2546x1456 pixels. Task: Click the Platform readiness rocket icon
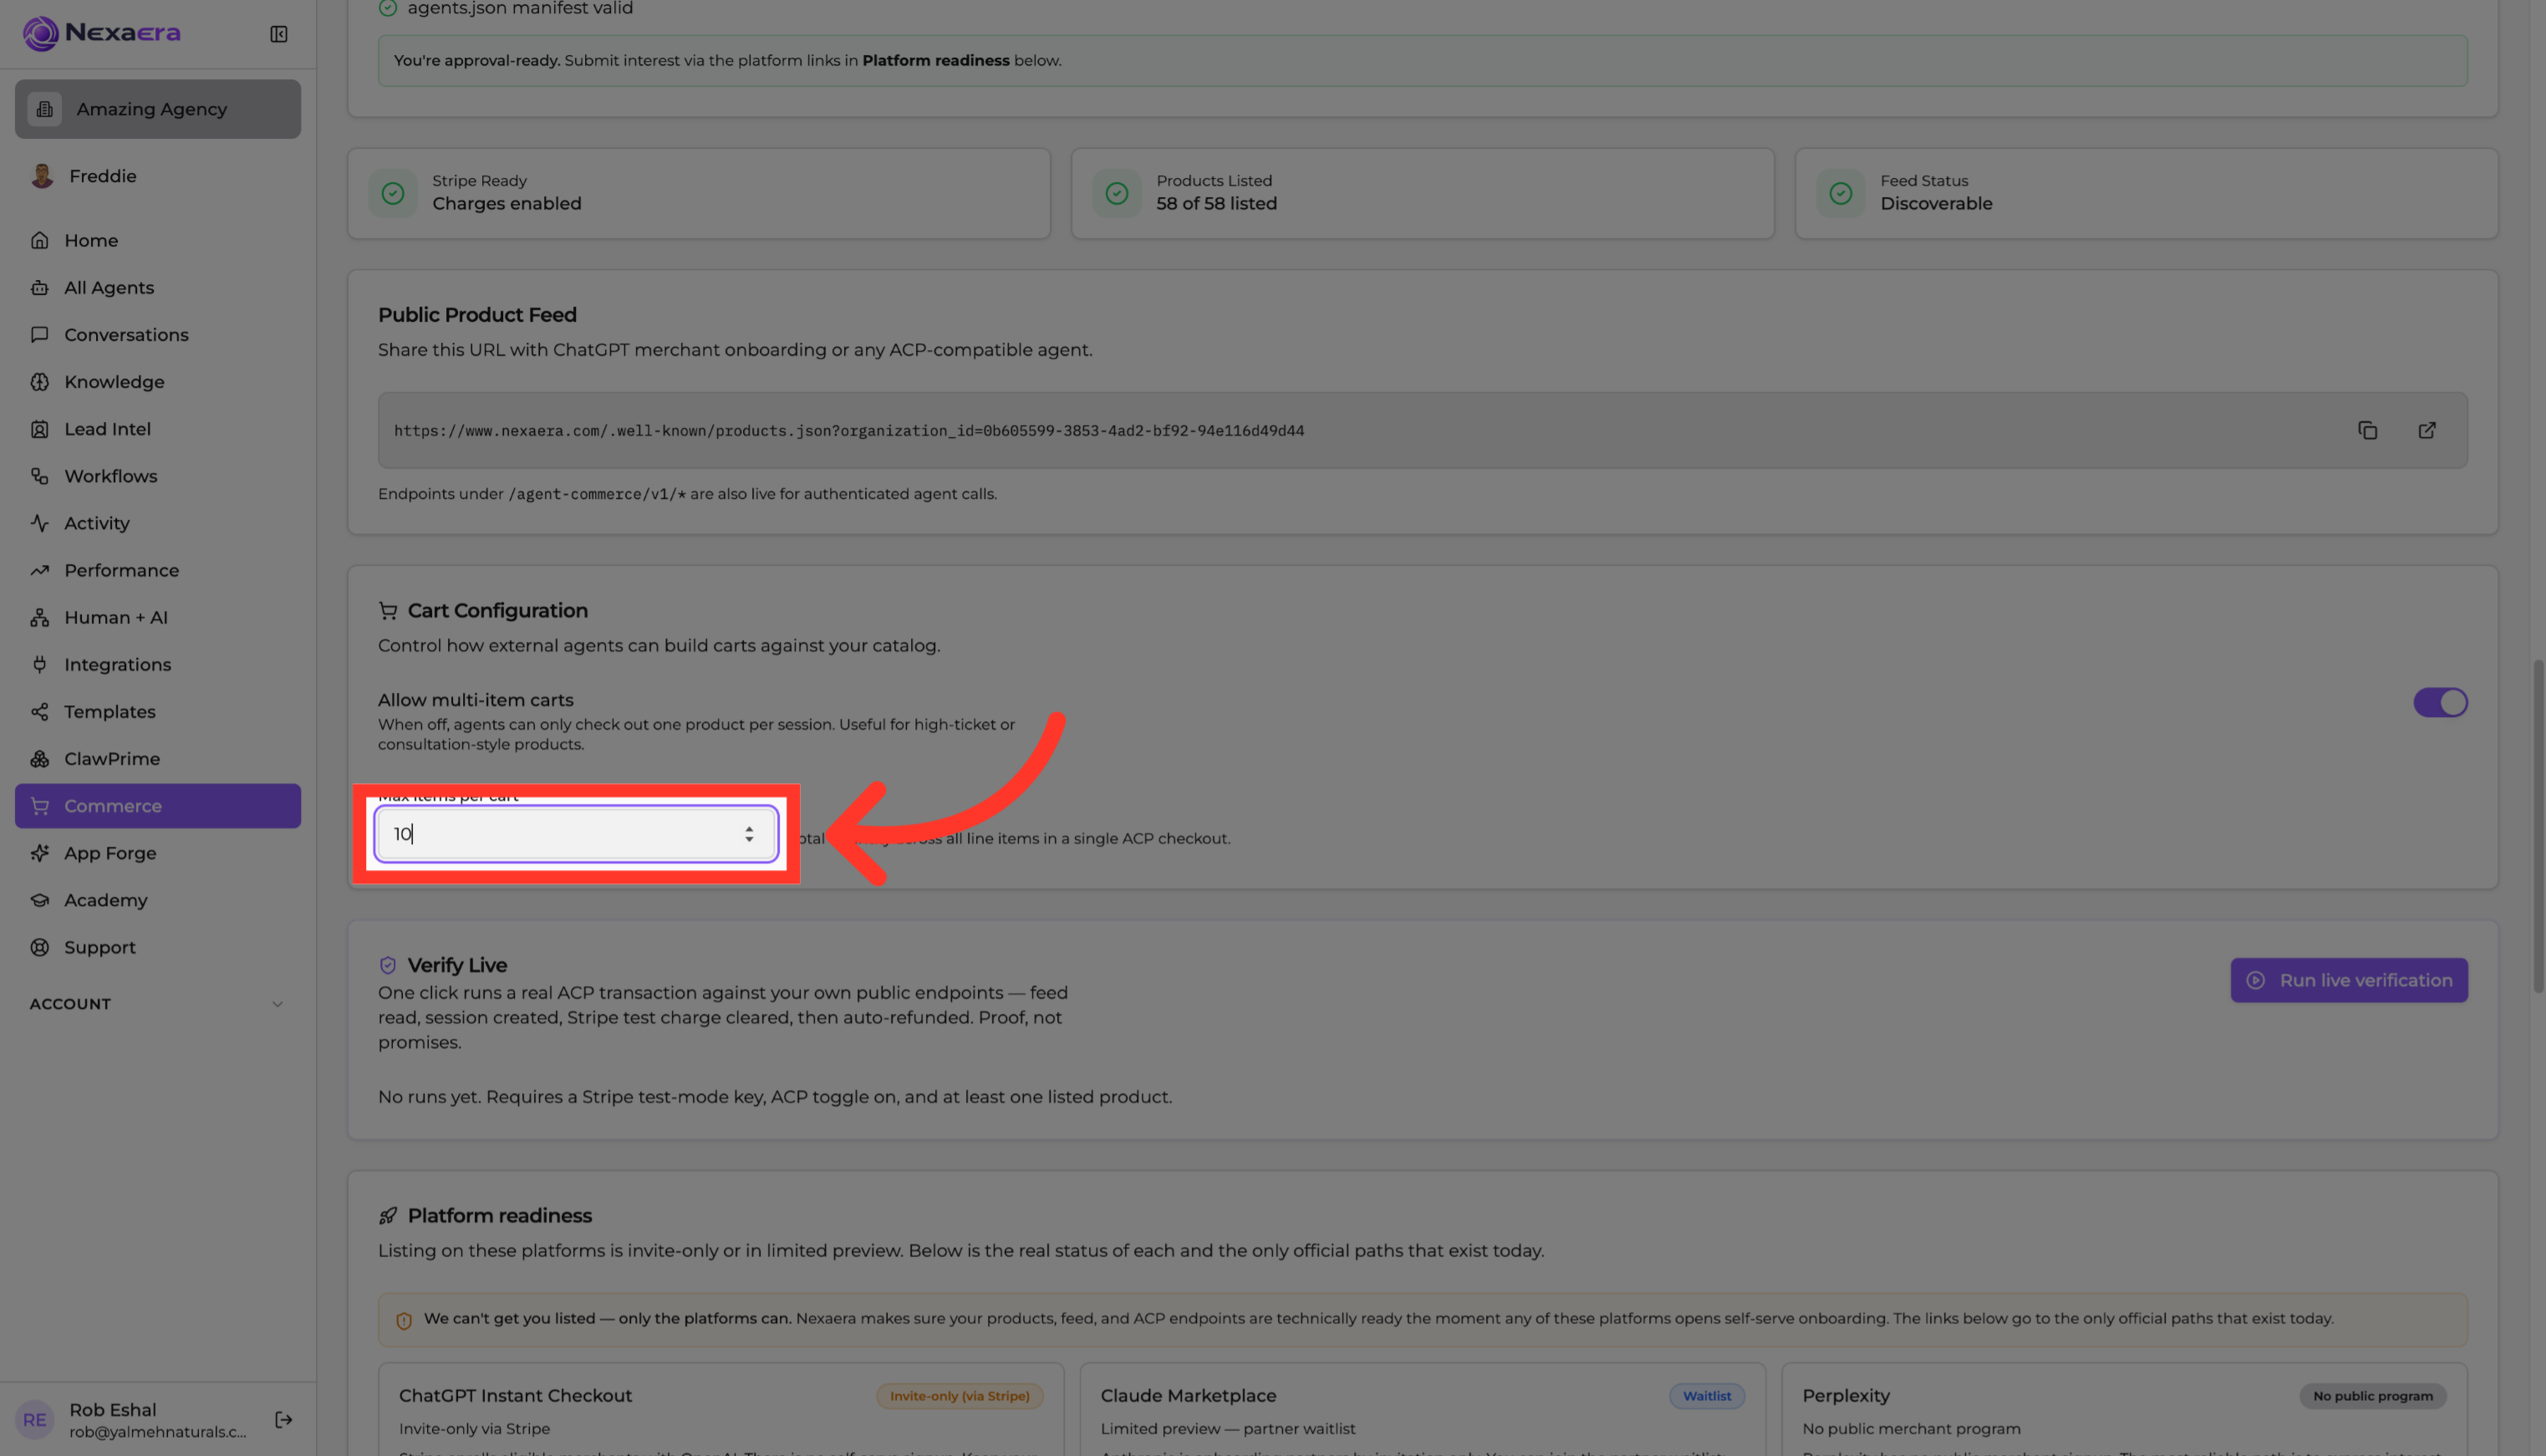tap(388, 1216)
